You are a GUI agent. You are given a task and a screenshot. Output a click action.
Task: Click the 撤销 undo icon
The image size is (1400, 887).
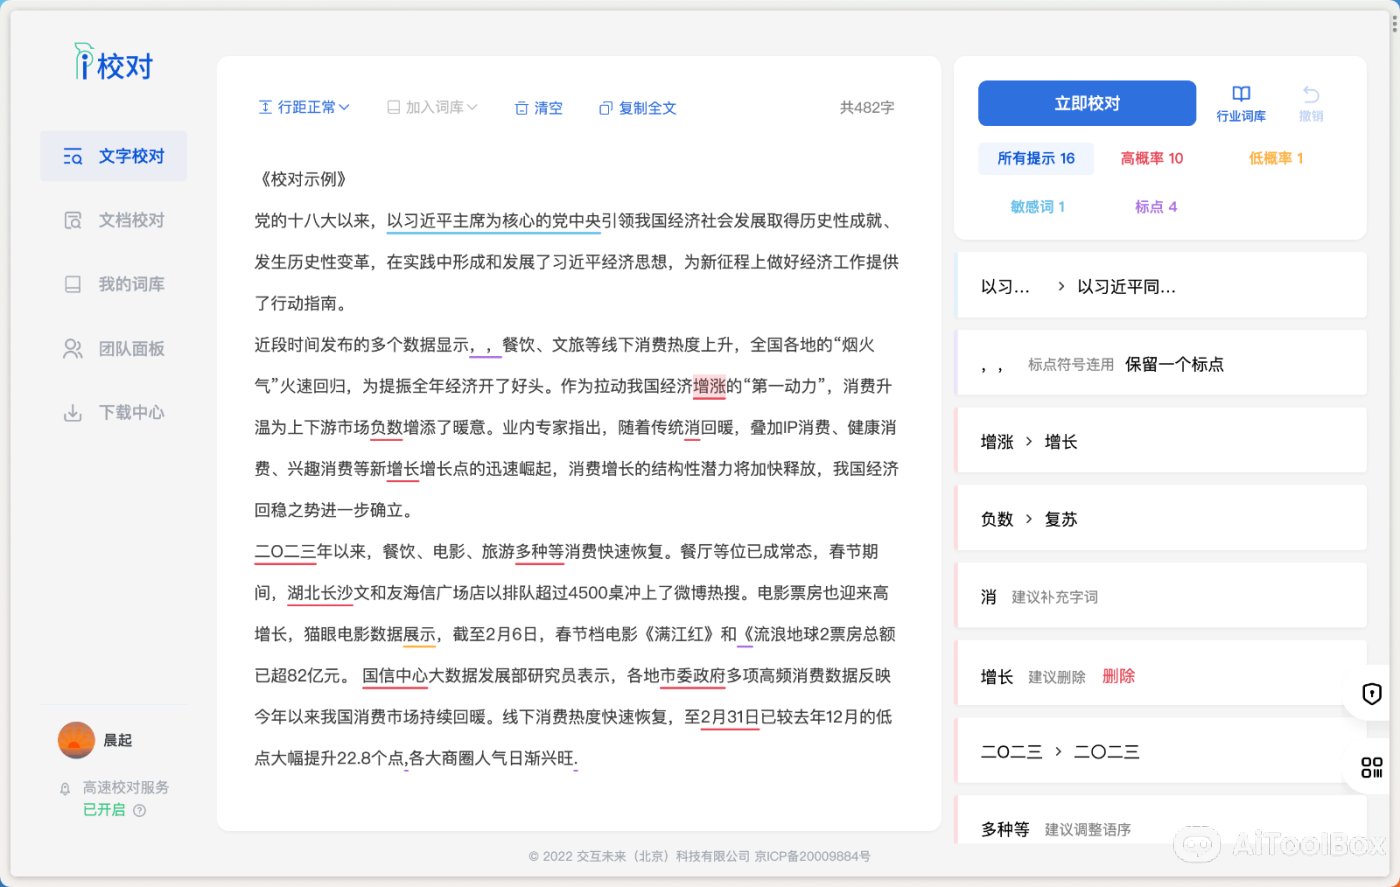(1311, 103)
